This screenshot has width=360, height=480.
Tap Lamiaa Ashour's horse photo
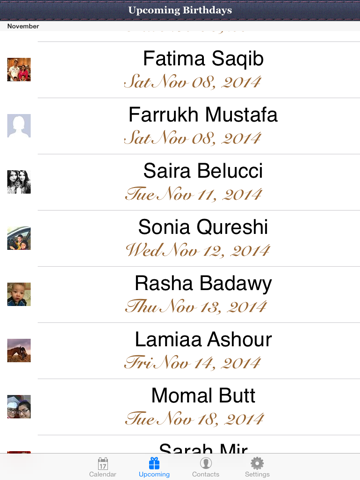click(19, 350)
